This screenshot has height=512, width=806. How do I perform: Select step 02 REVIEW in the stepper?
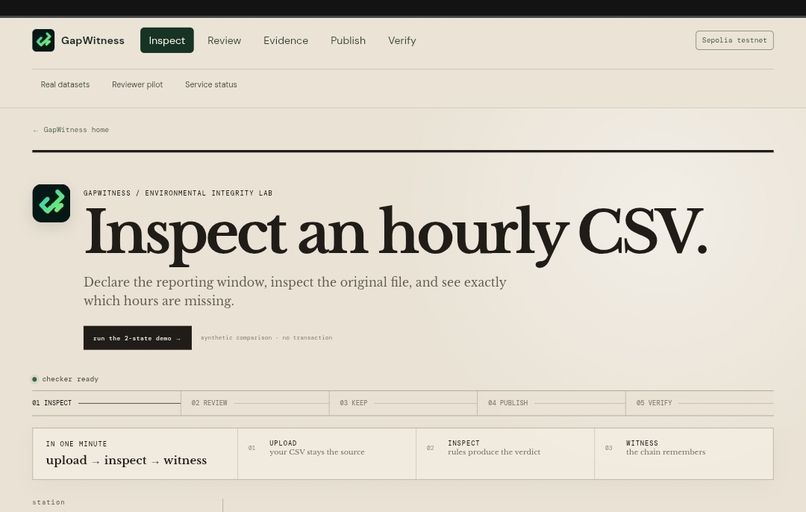coord(255,403)
